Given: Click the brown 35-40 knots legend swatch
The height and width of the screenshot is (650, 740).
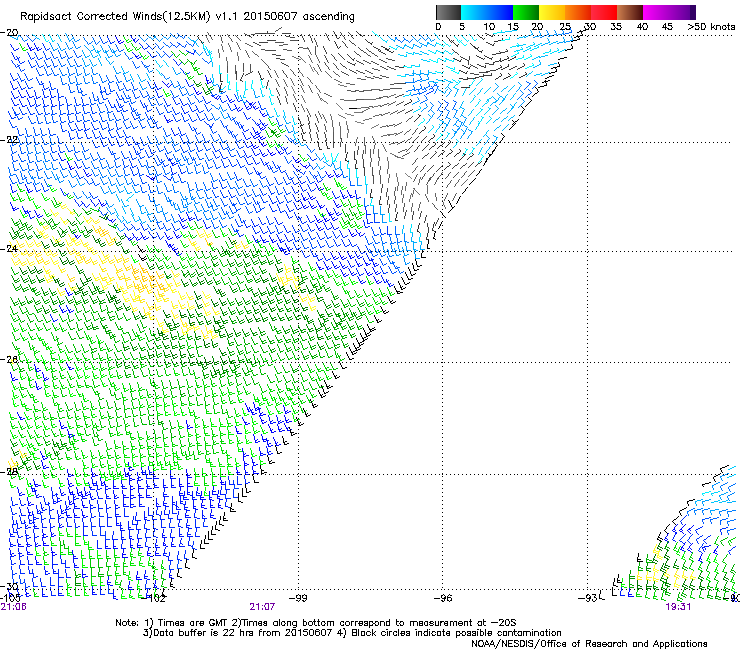Looking at the screenshot, I should [630, 12].
